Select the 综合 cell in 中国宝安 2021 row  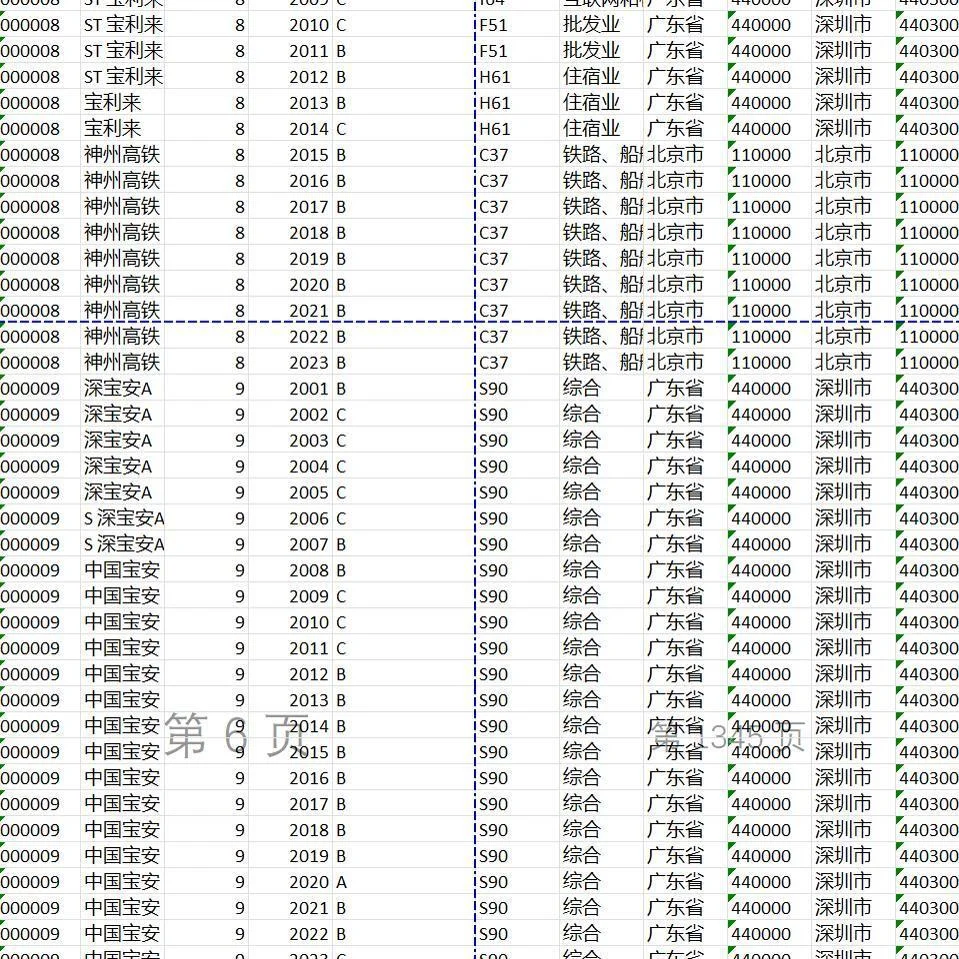[602, 908]
